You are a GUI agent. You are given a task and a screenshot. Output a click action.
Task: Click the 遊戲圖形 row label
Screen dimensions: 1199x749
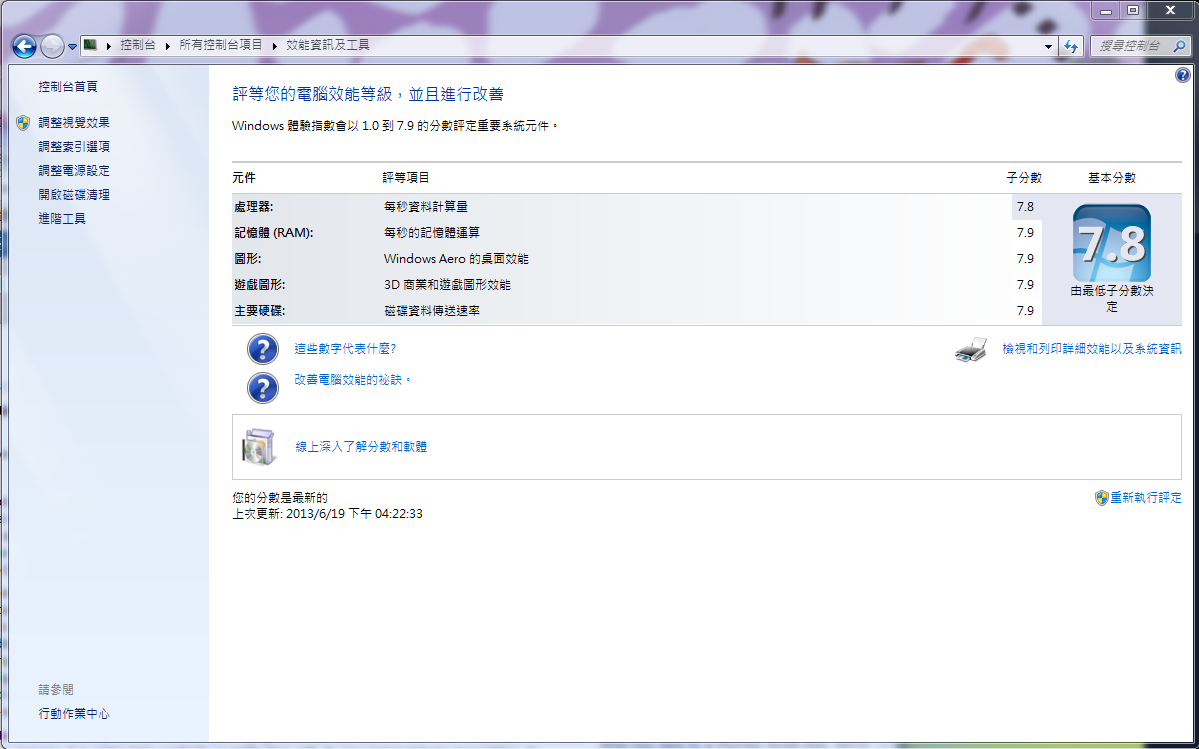(260, 284)
